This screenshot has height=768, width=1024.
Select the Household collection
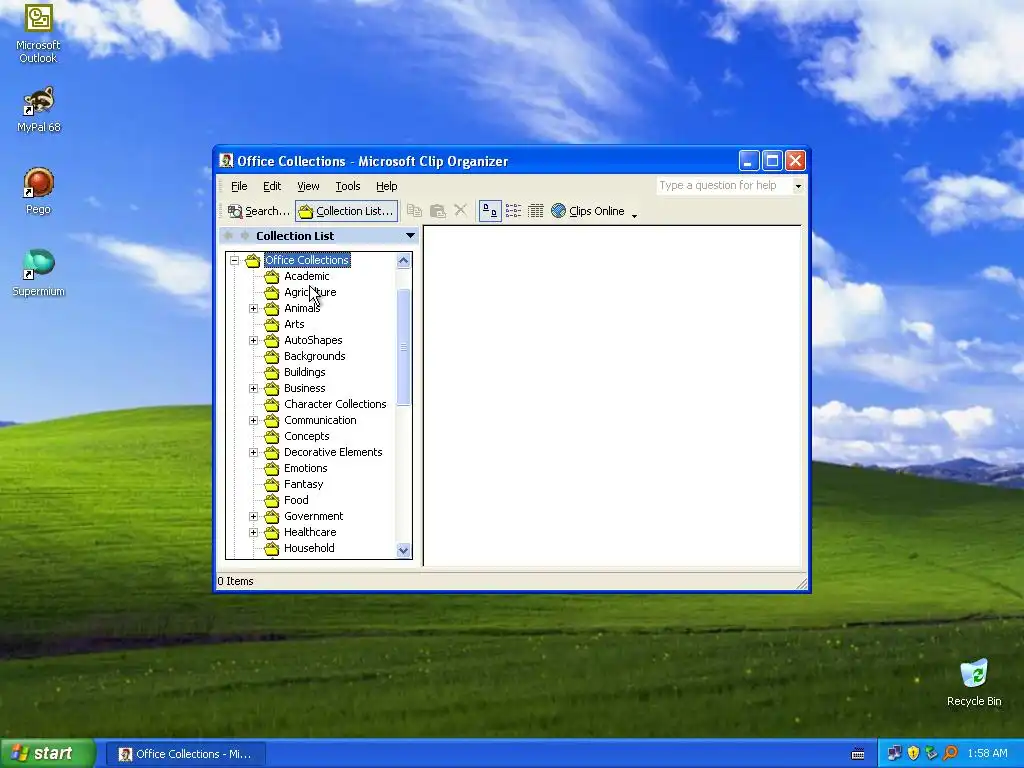click(x=309, y=548)
